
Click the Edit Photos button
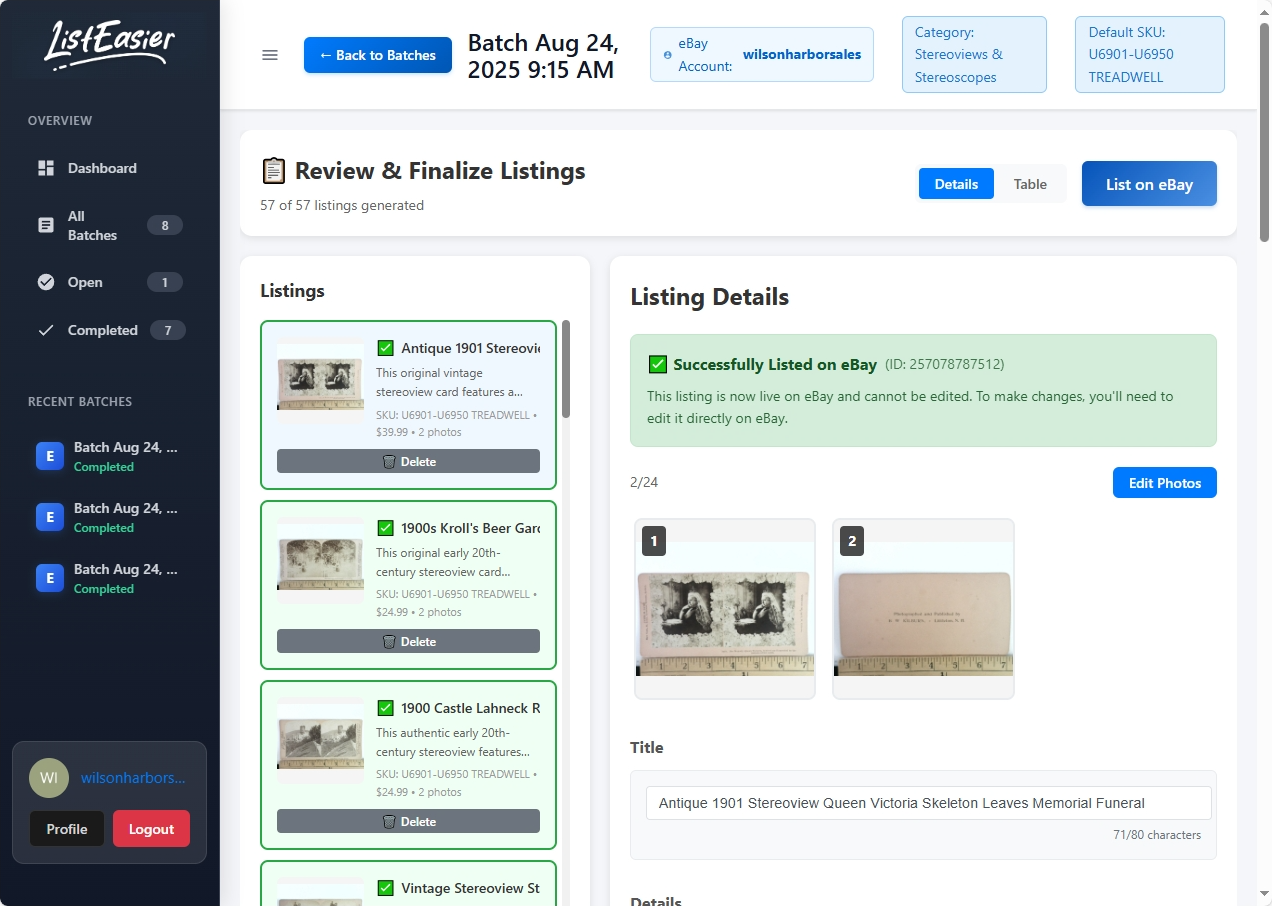[1165, 483]
